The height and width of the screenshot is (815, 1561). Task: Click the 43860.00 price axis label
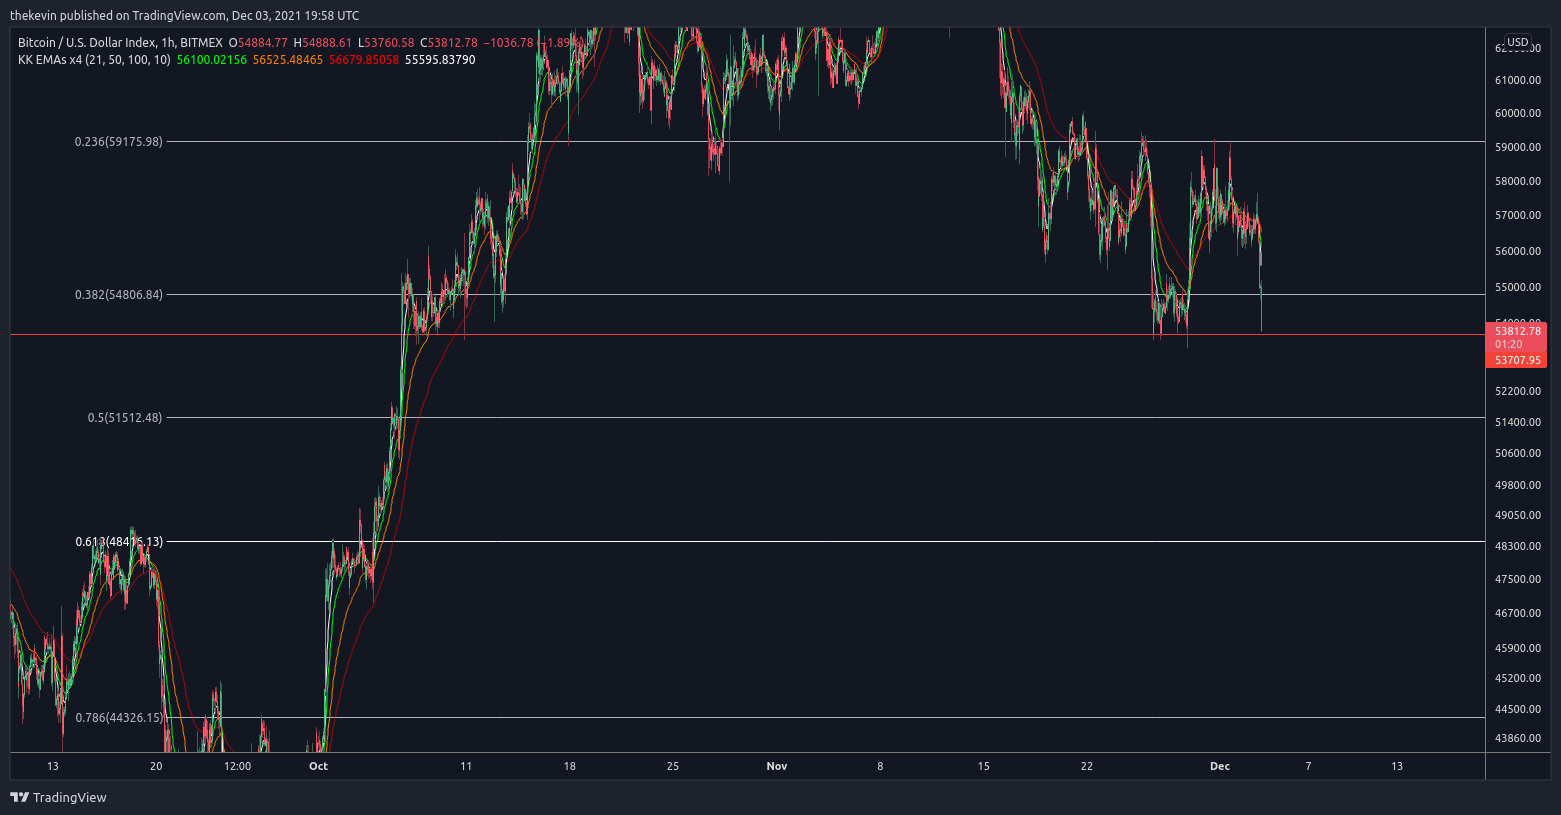tap(1517, 738)
